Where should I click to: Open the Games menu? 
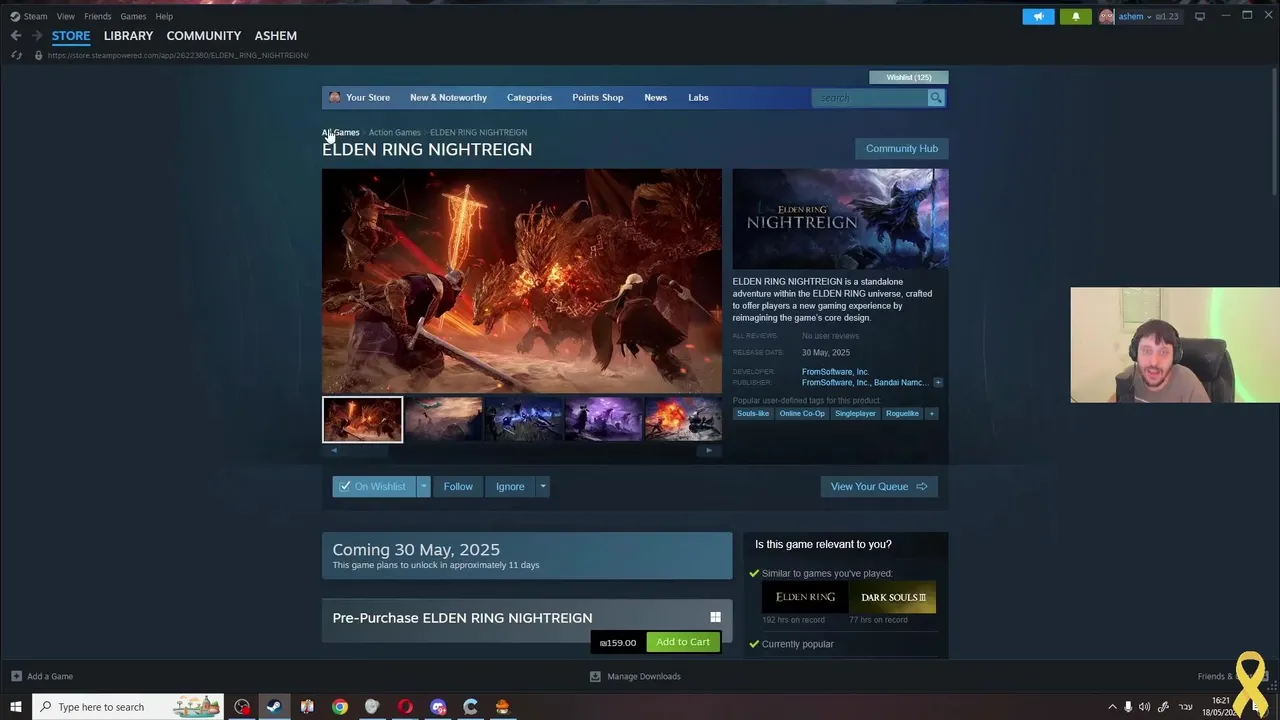click(x=133, y=16)
